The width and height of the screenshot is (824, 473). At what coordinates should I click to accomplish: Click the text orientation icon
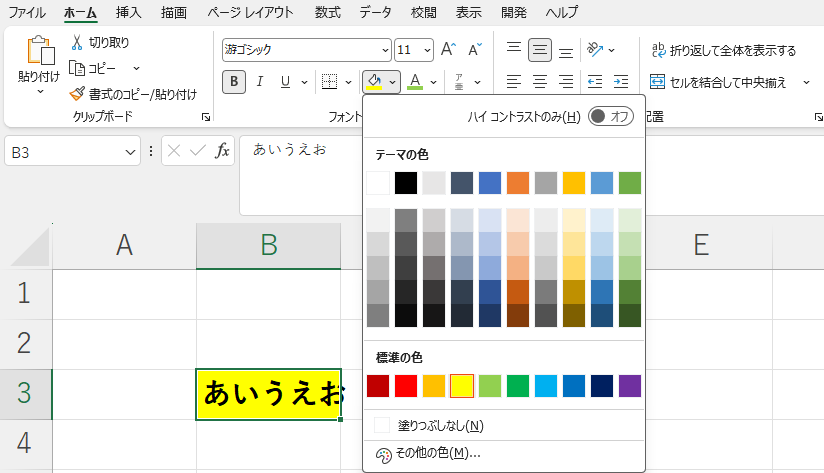595,50
